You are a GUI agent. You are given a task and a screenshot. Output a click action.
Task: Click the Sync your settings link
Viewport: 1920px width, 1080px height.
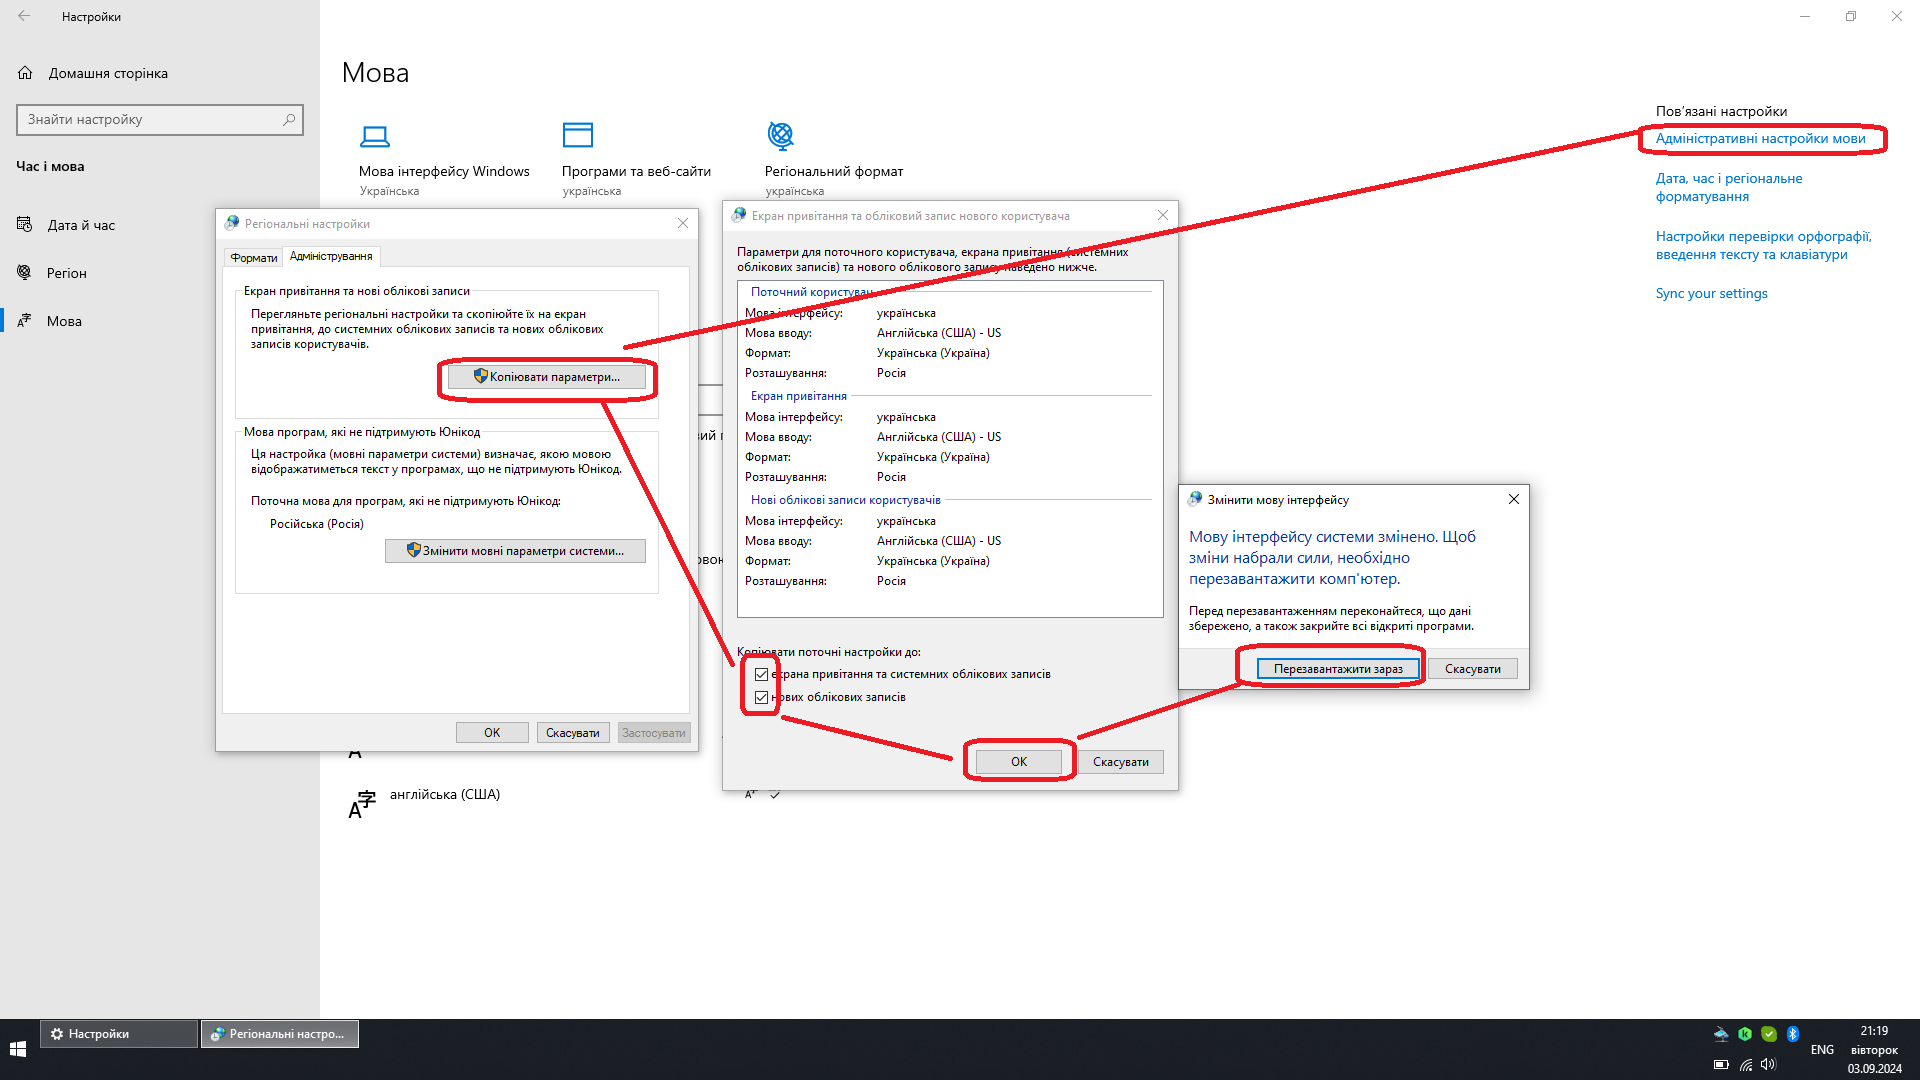click(x=1711, y=293)
